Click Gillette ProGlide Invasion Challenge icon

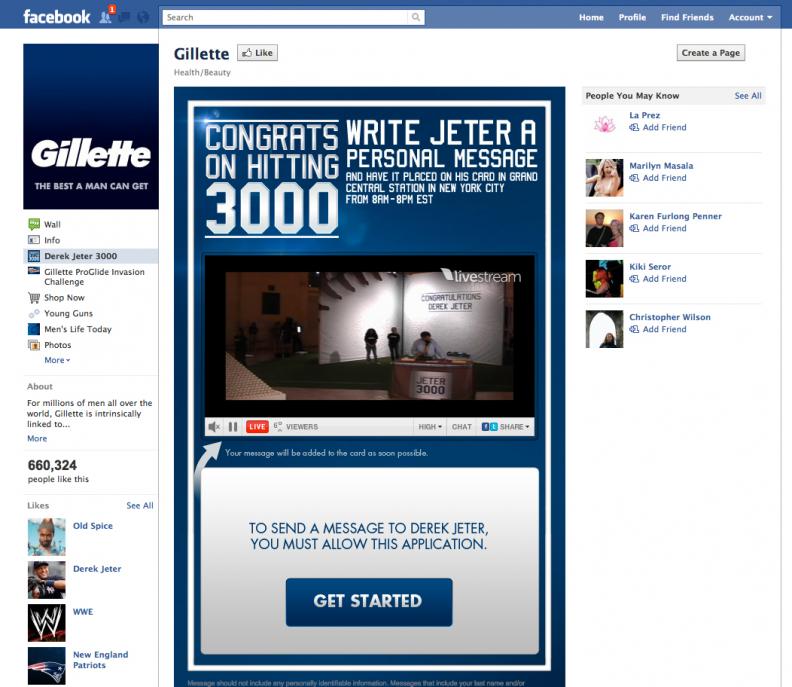(x=34, y=271)
